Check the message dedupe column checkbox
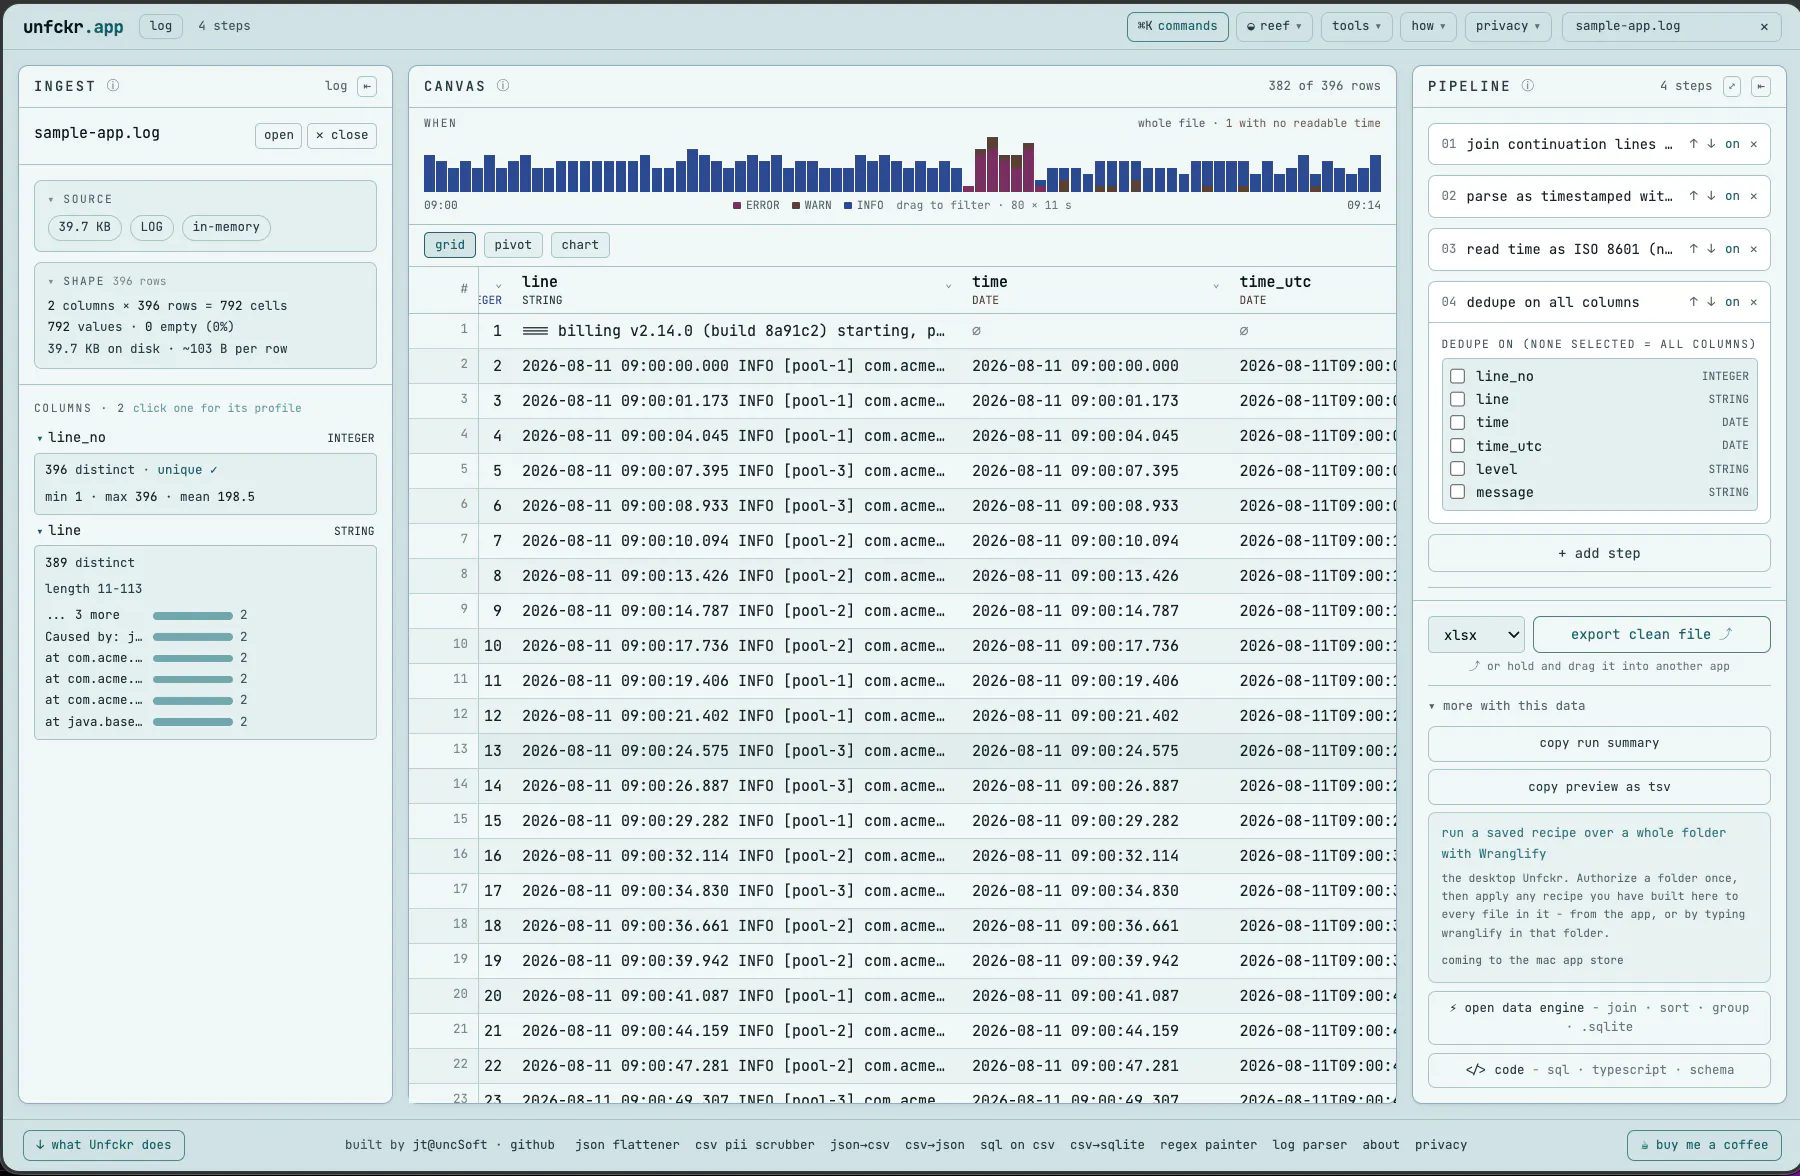 coord(1457,492)
